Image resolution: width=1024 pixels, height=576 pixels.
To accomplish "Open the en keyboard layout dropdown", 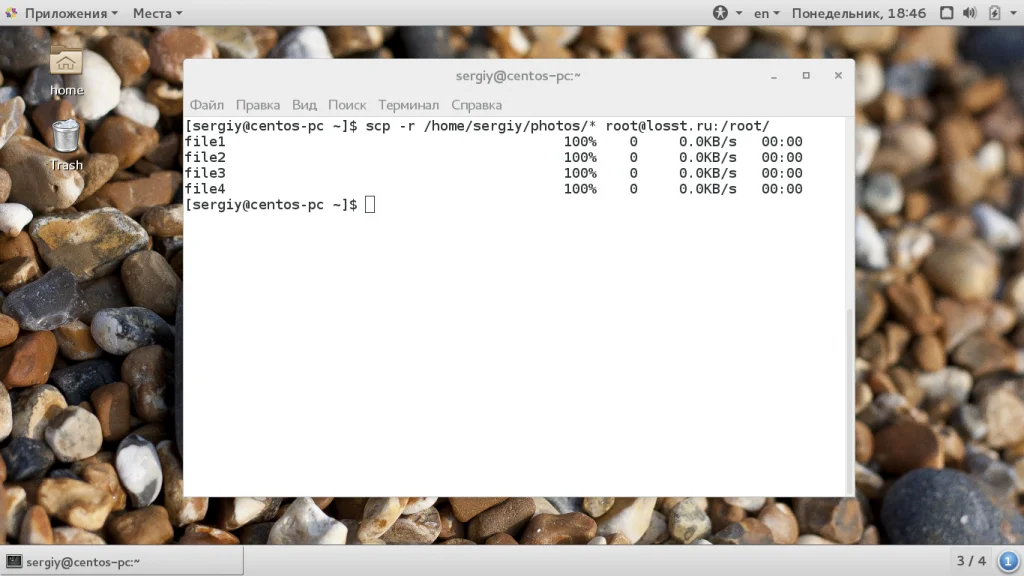I will click(x=767, y=13).
